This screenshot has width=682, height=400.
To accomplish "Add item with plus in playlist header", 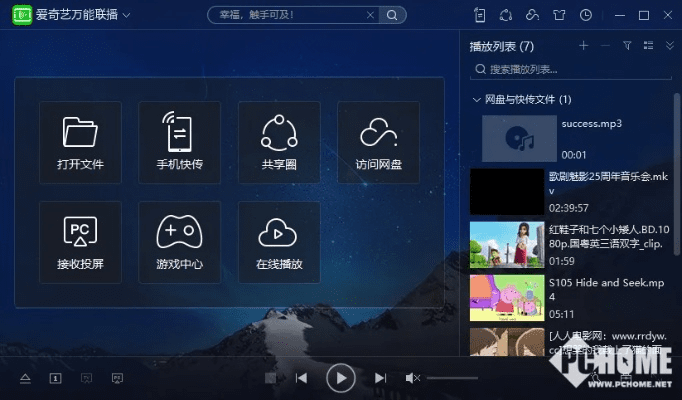I will [x=583, y=45].
